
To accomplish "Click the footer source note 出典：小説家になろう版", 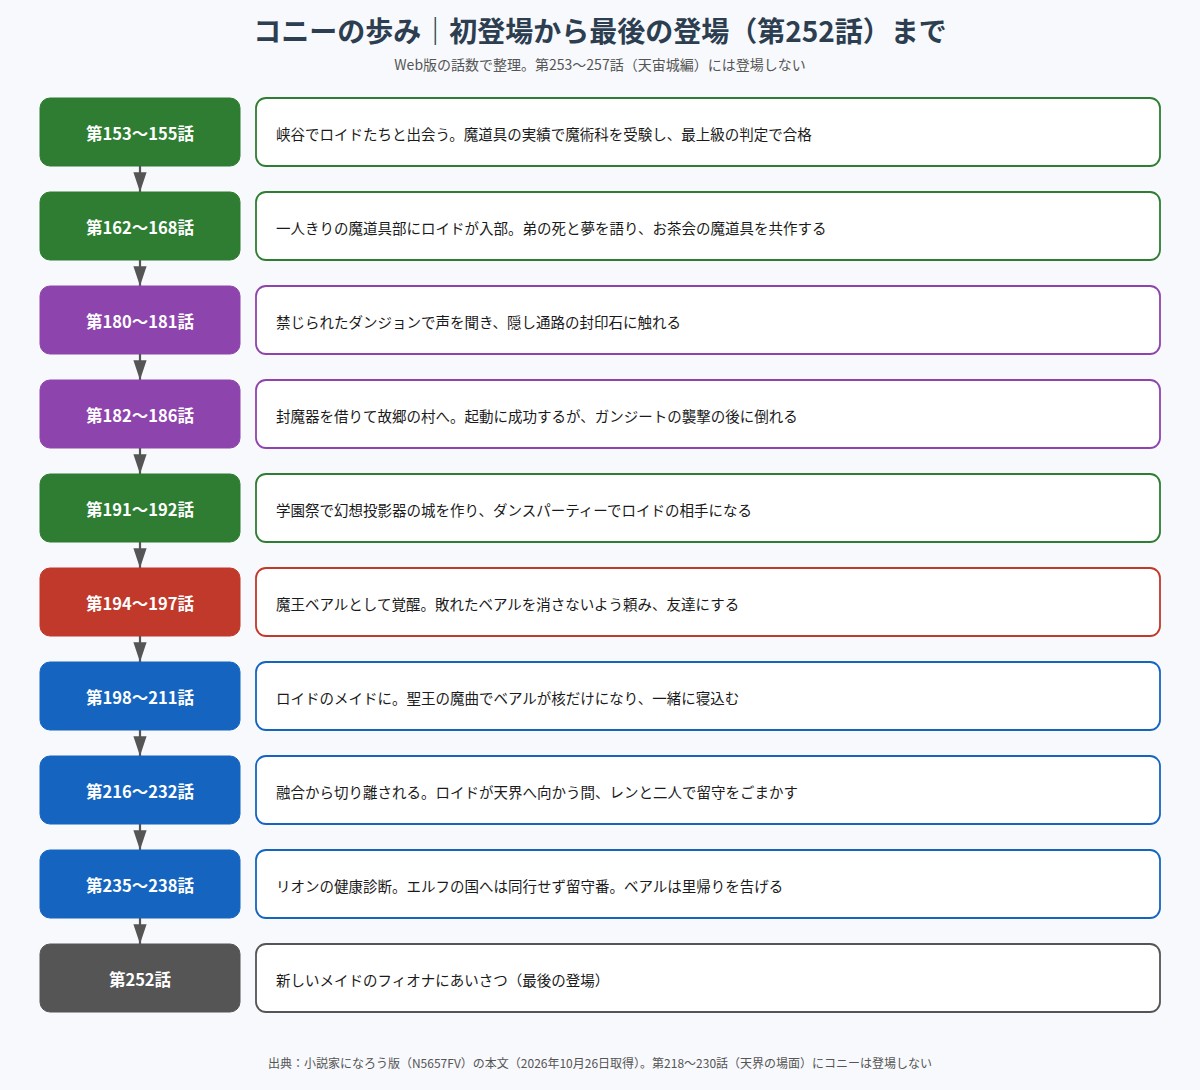I will click(x=600, y=1063).
